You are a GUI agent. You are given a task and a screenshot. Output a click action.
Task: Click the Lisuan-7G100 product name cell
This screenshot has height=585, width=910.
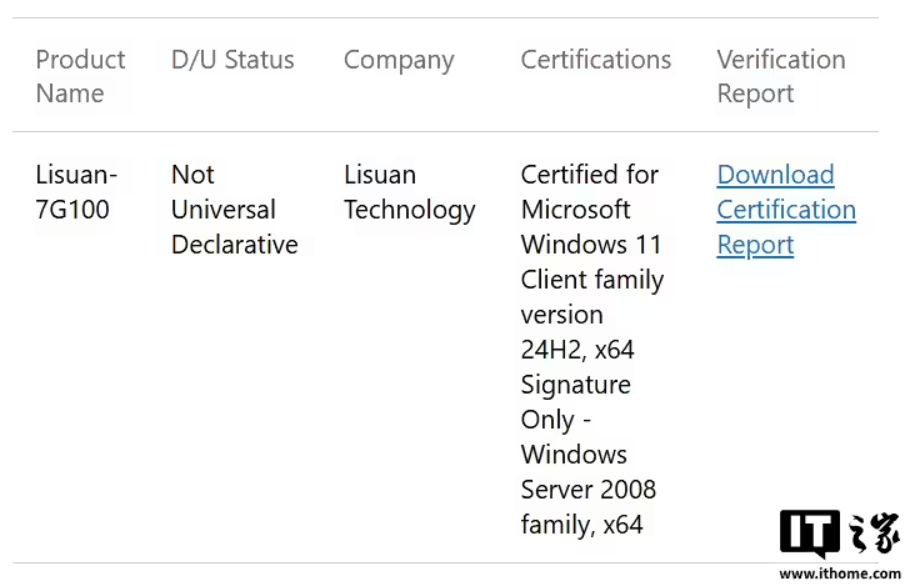point(77,192)
